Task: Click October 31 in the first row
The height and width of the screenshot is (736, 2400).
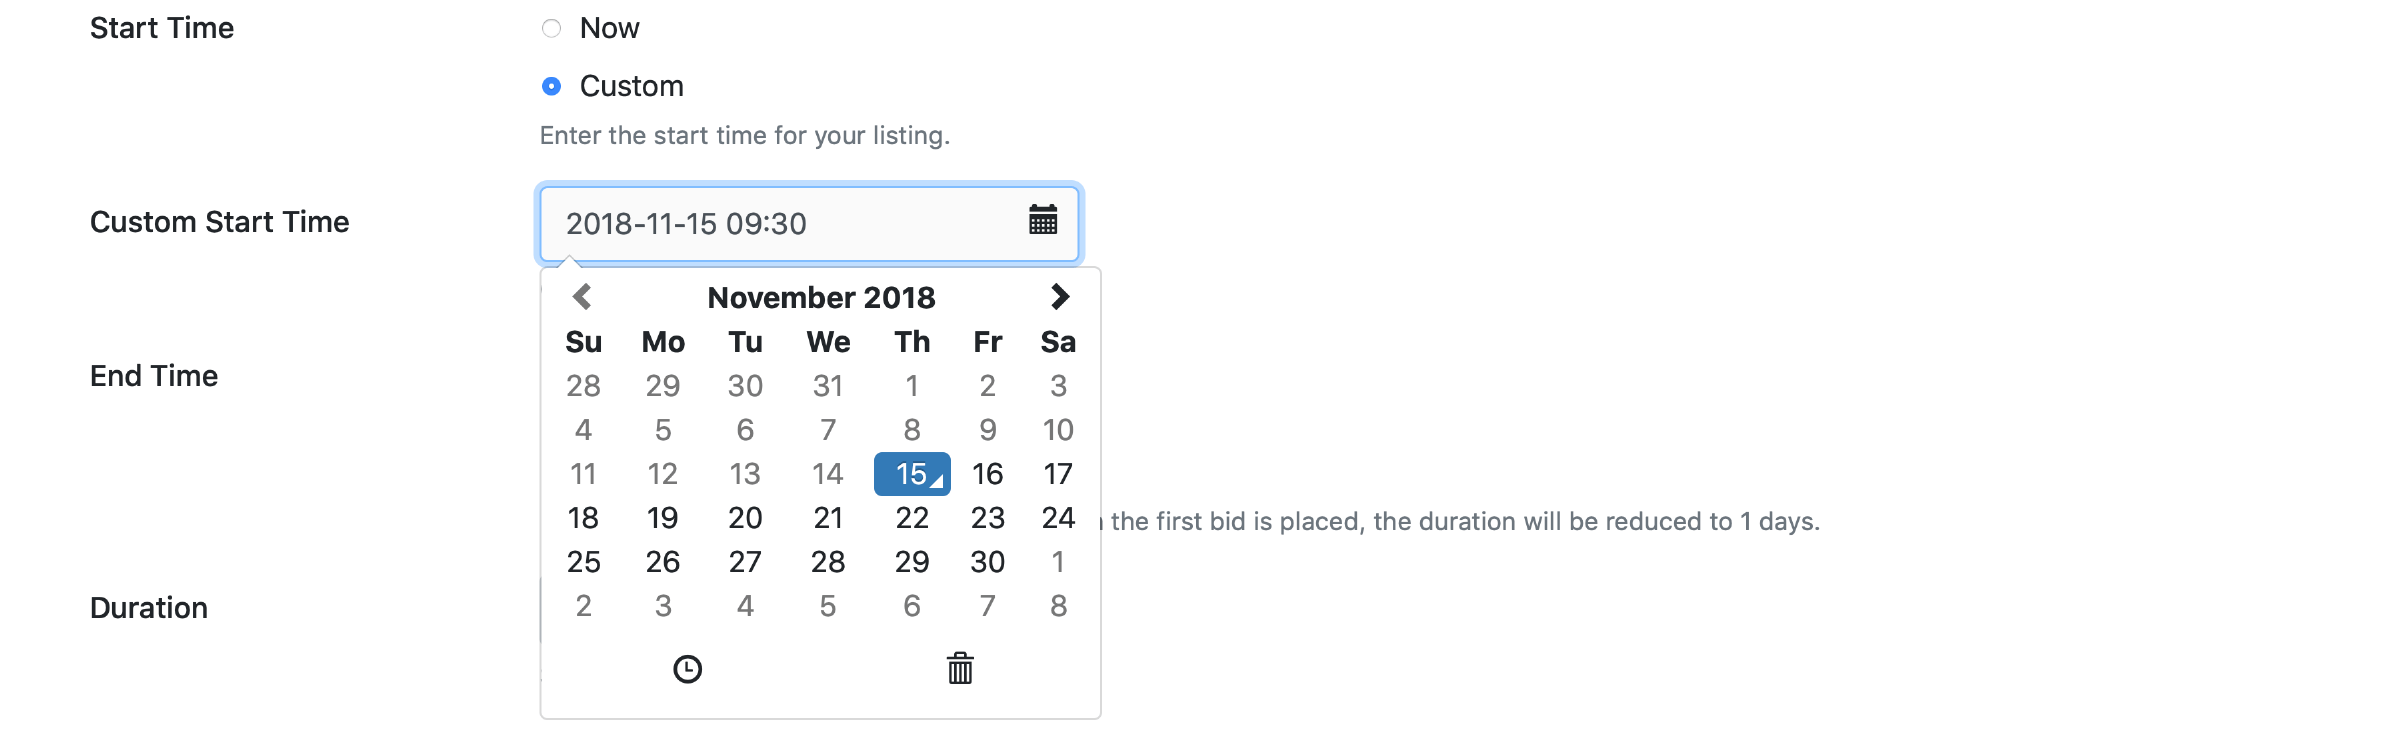Action: click(x=828, y=386)
